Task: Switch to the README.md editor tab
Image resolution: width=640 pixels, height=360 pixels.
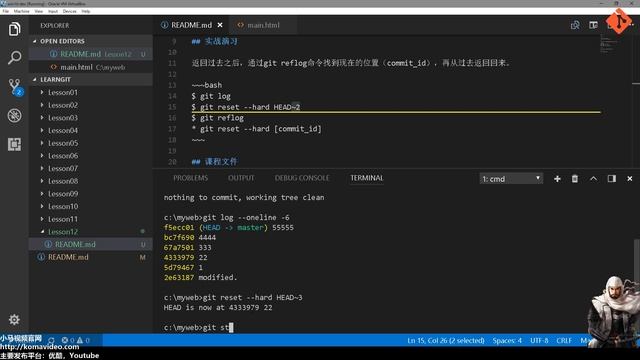Action: [191, 25]
